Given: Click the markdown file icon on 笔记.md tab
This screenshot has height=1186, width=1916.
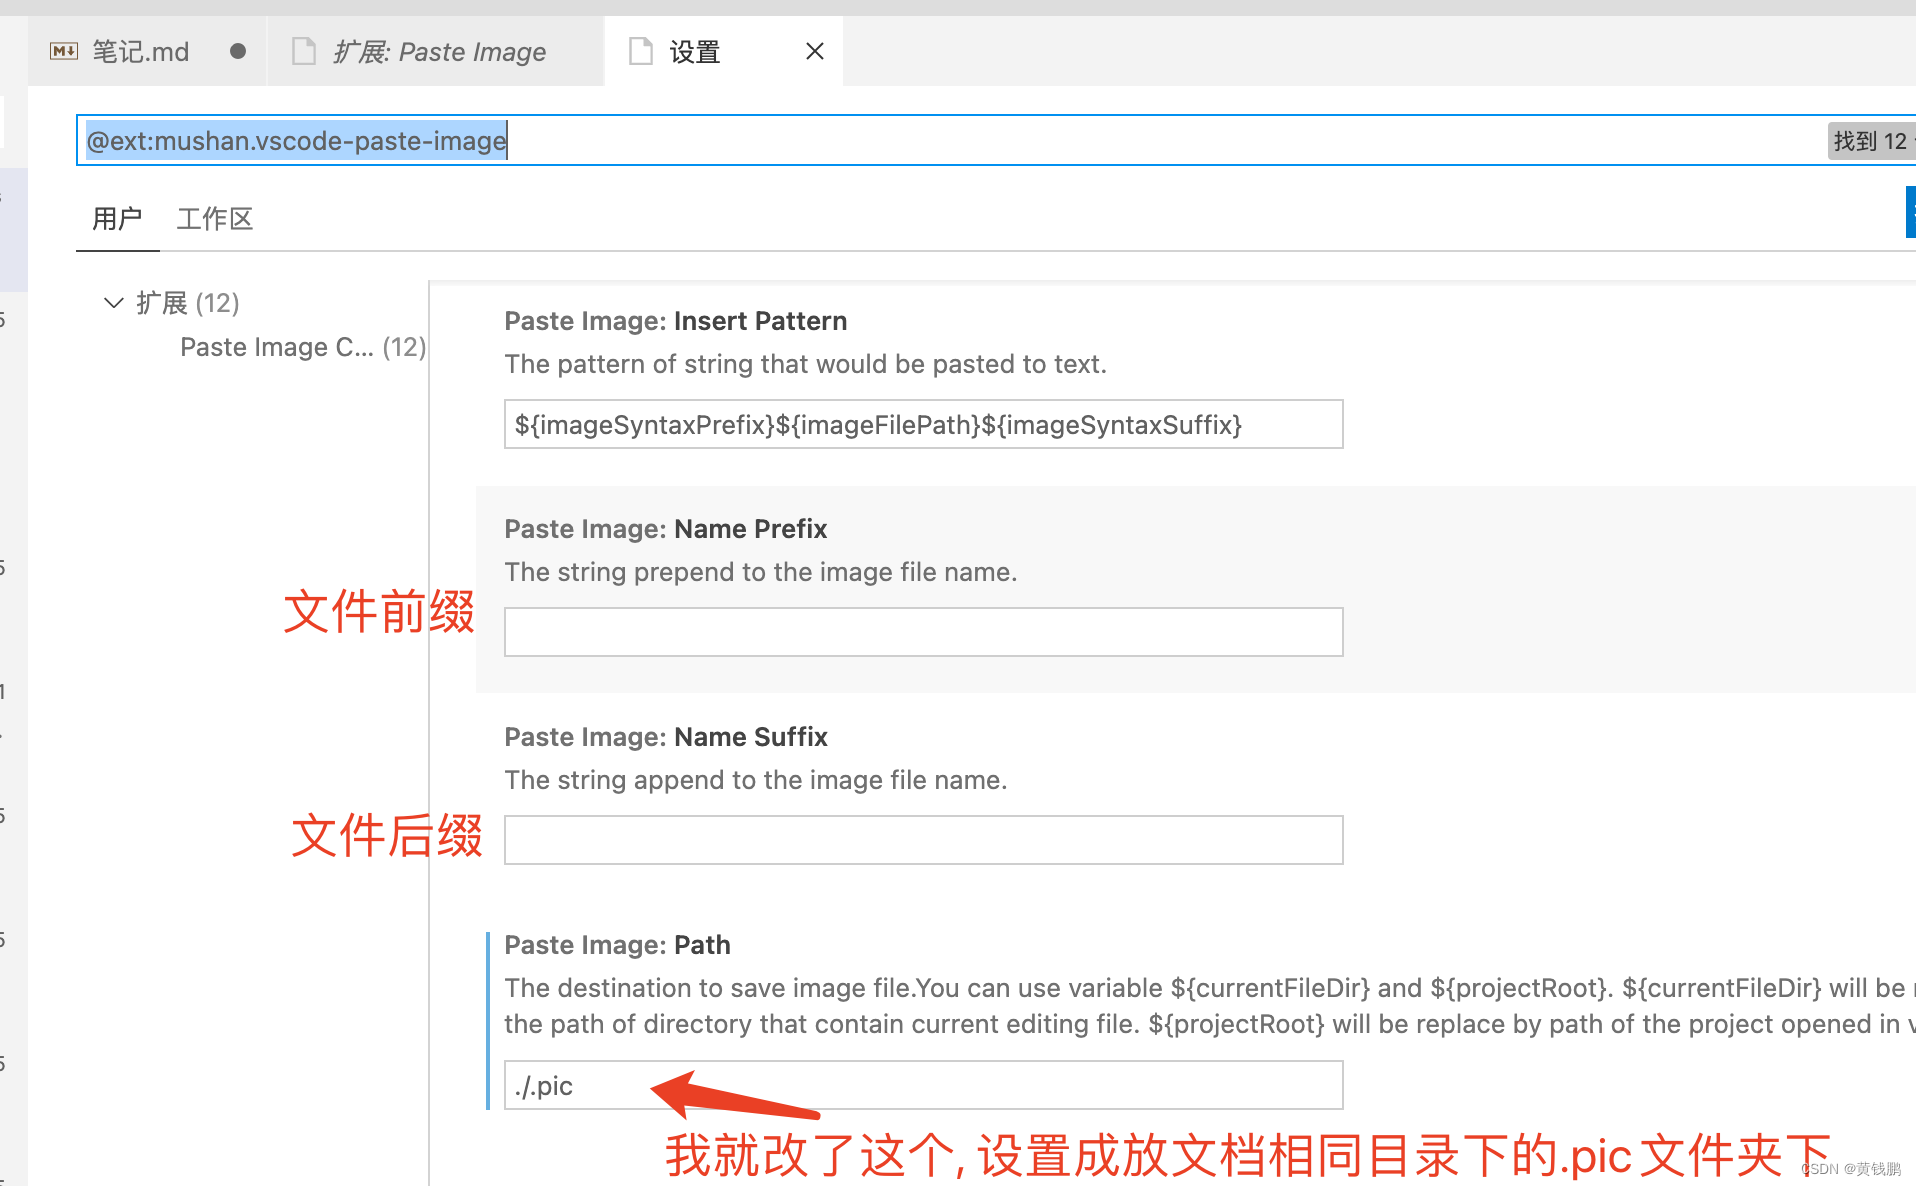Looking at the screenshot, I should coord(64,51).
